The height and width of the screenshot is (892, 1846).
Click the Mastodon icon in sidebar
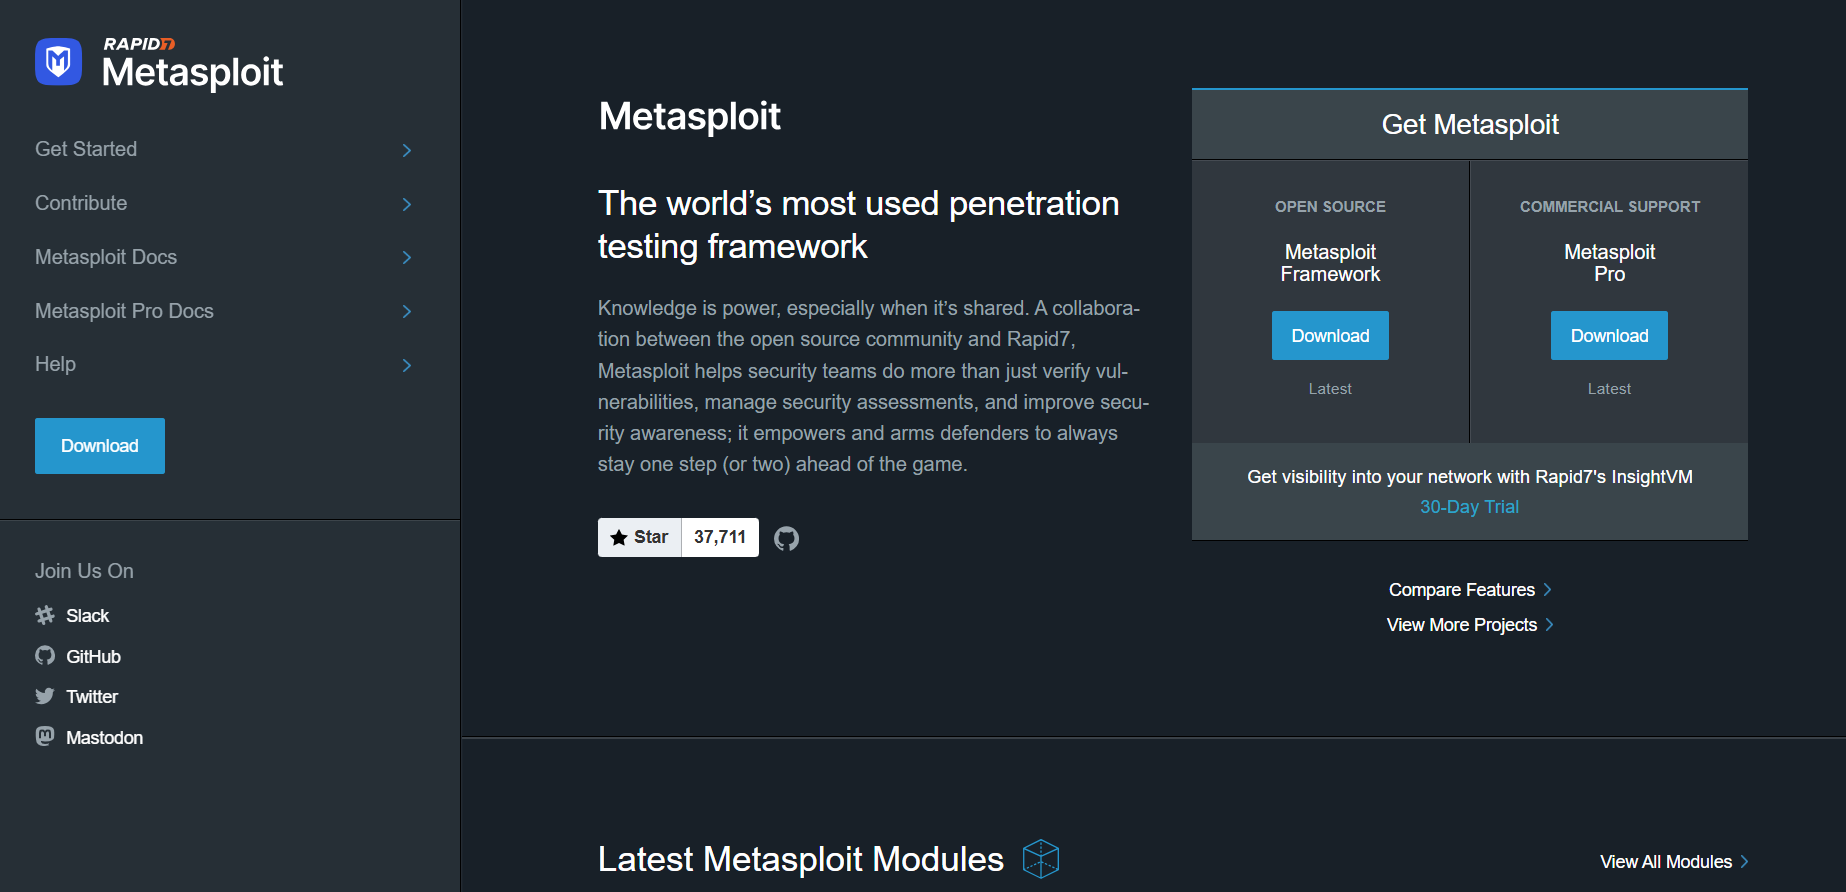(45, 737)
